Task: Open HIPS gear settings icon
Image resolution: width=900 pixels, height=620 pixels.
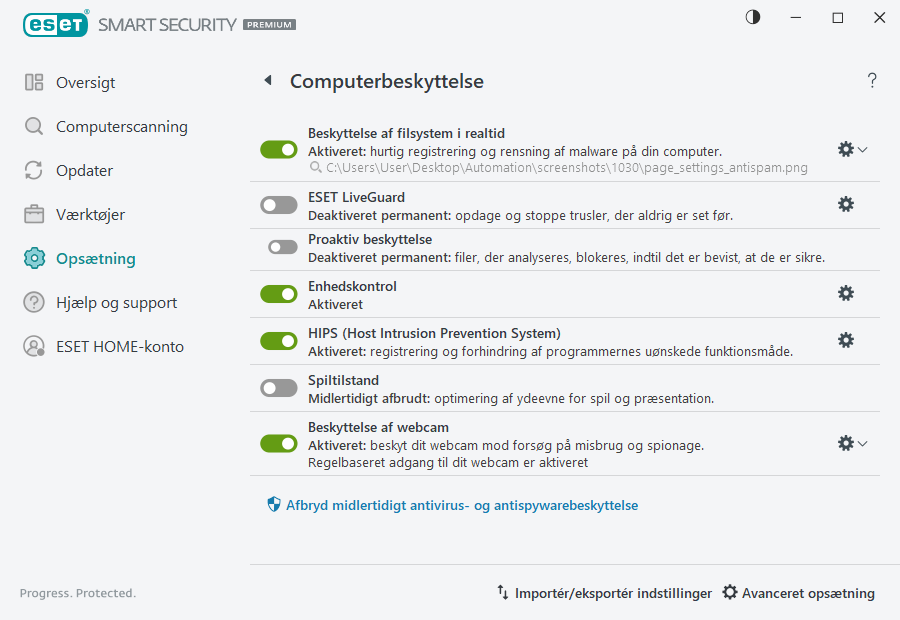Action: 846,340
